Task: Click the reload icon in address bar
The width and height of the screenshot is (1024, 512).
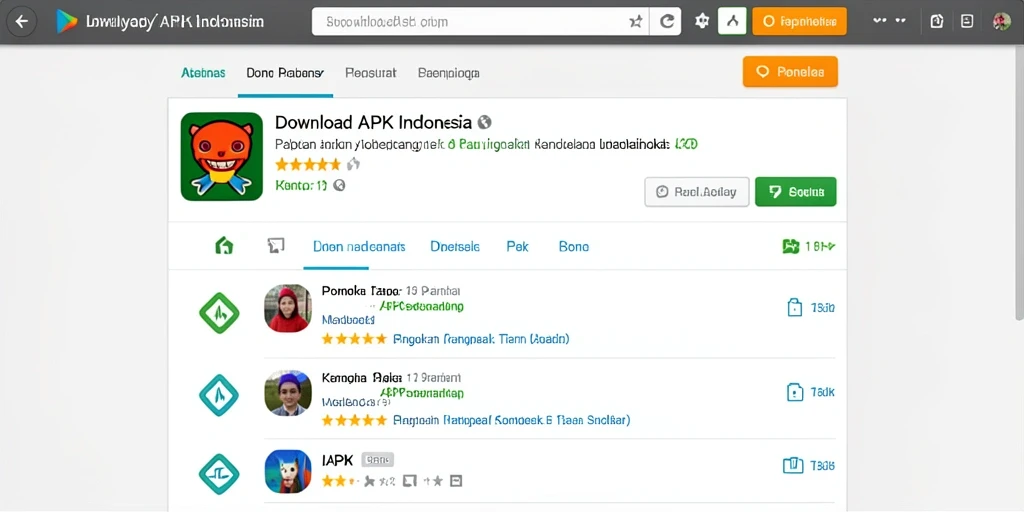Action: (667, 22)
